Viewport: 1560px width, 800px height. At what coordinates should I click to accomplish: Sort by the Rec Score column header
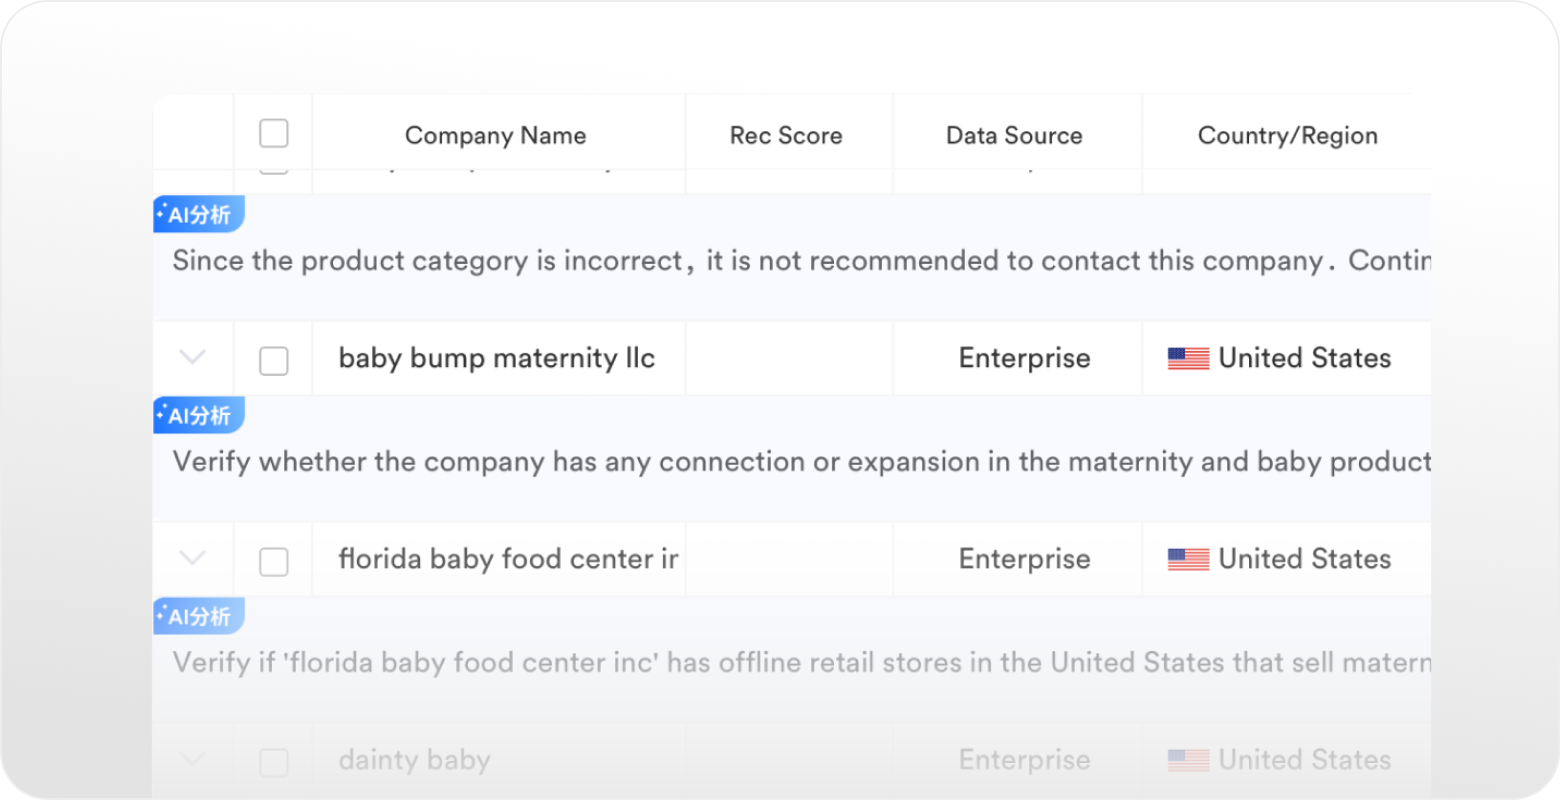coord(786,135)
